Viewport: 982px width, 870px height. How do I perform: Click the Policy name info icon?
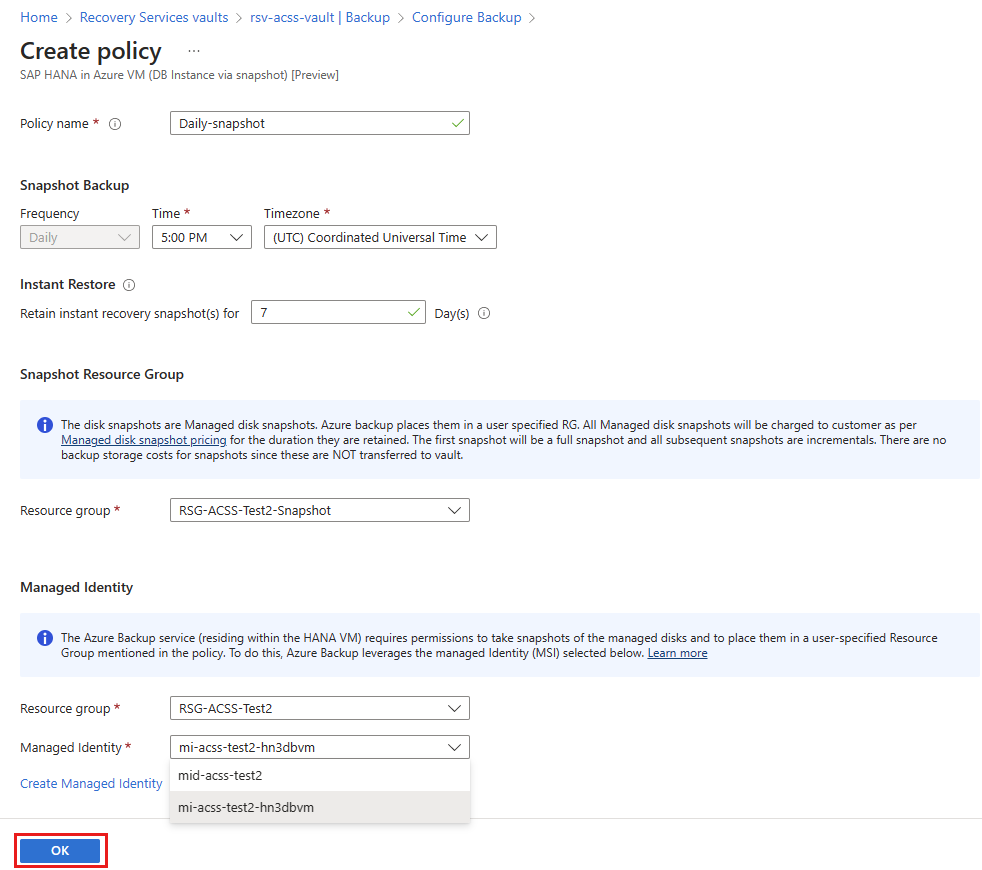point(115,124)
